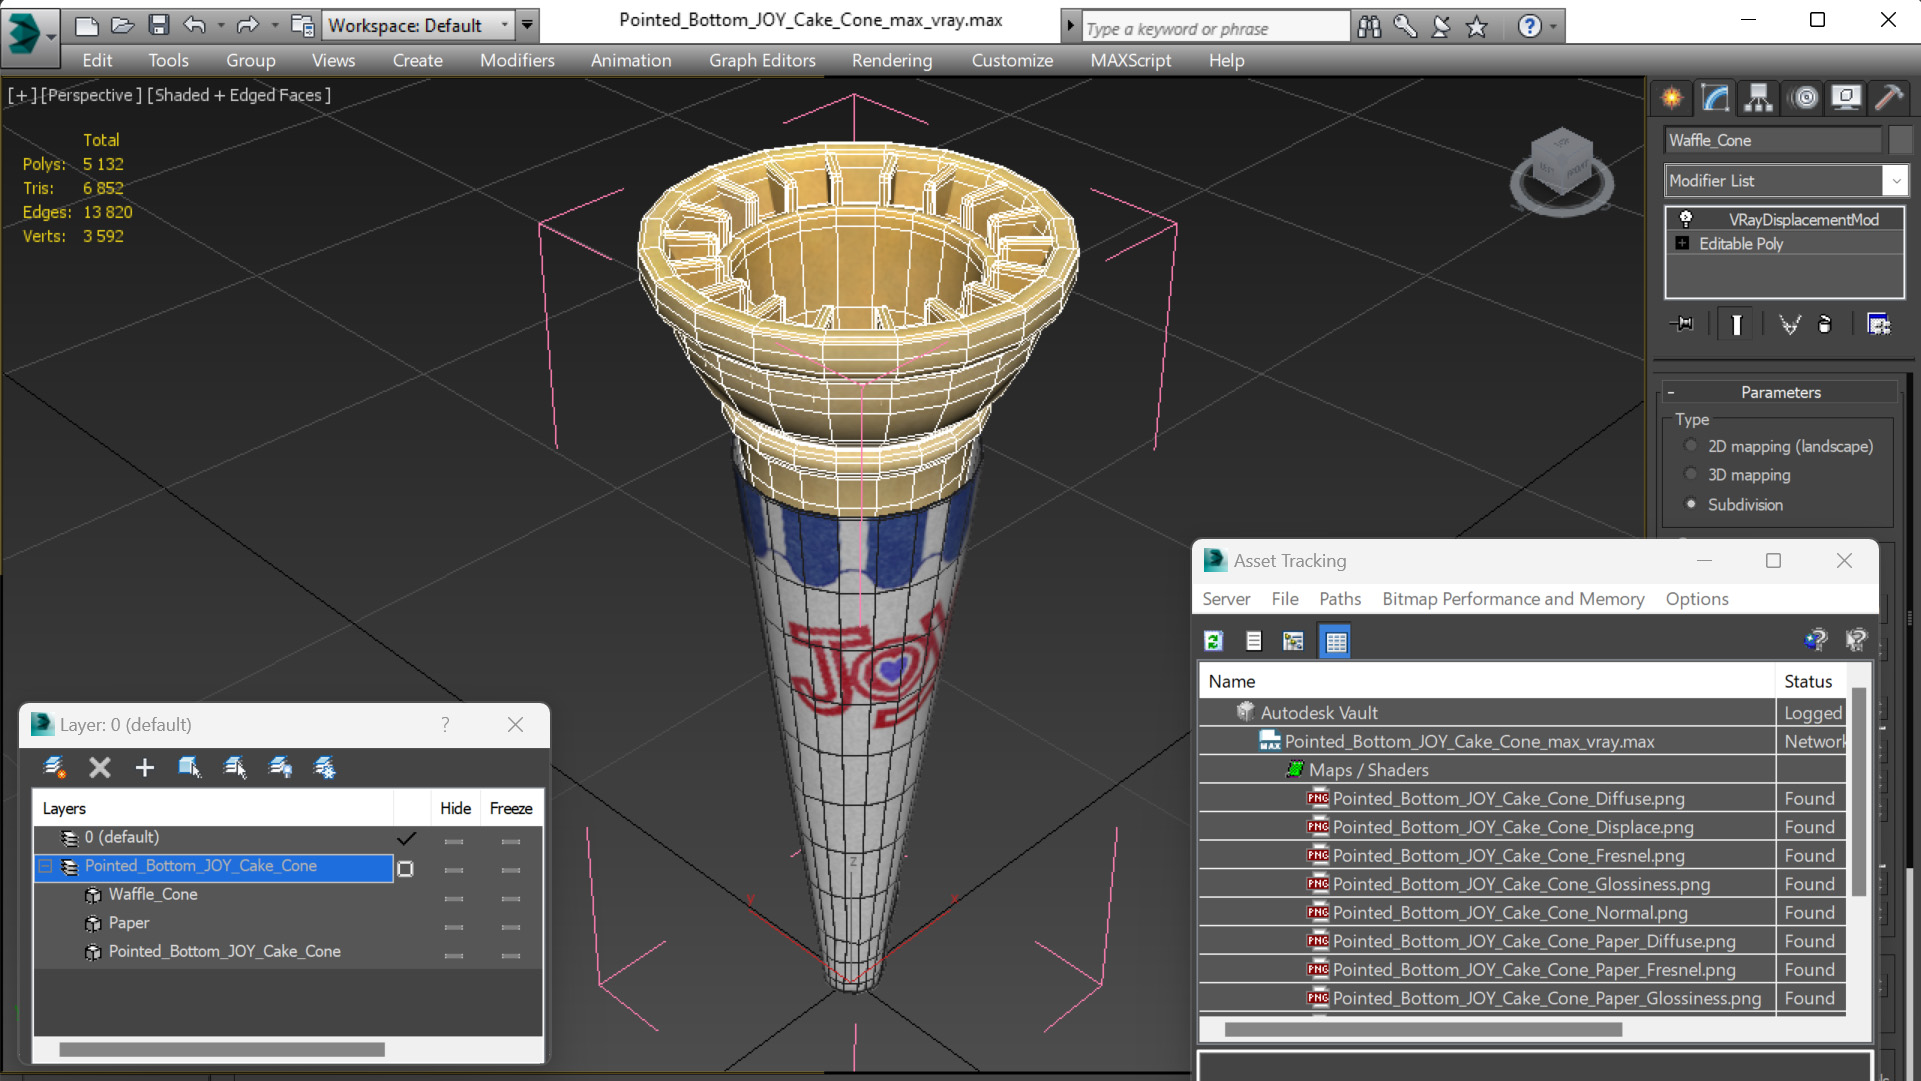
Task: Click the favorites star icon
Action: 1477,27
